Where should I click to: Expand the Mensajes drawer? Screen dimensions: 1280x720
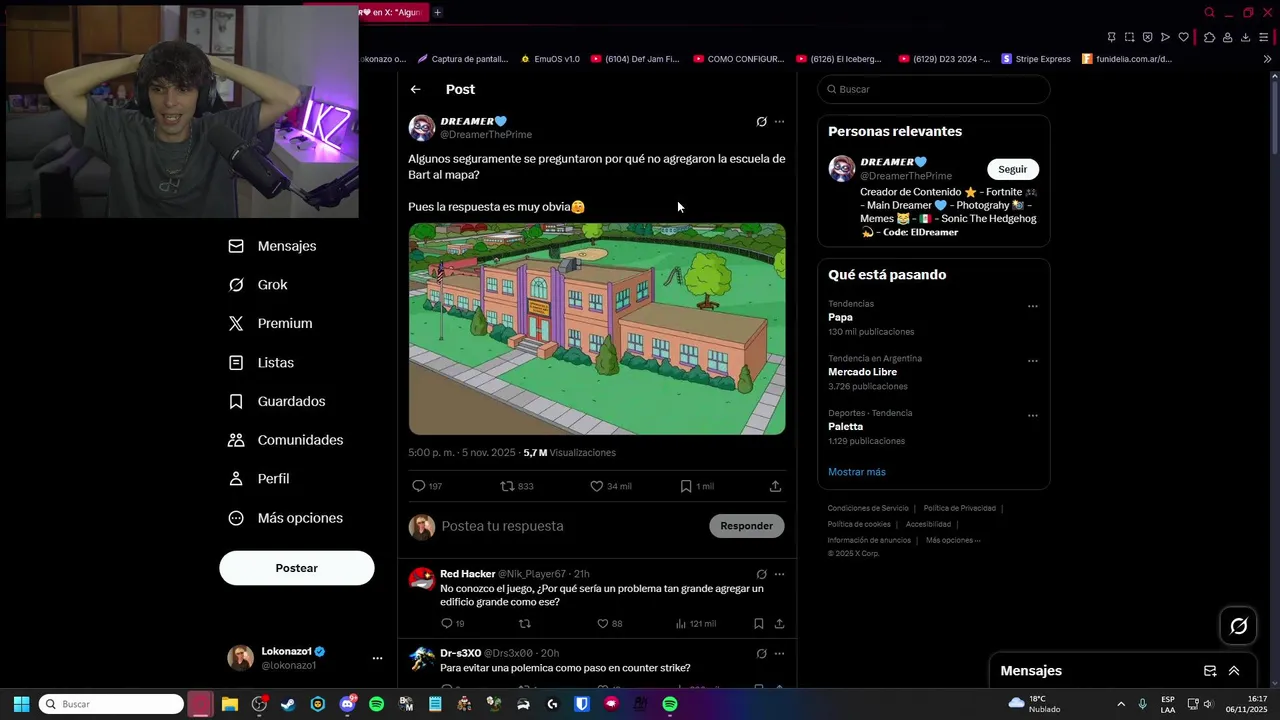(1234, 671)
